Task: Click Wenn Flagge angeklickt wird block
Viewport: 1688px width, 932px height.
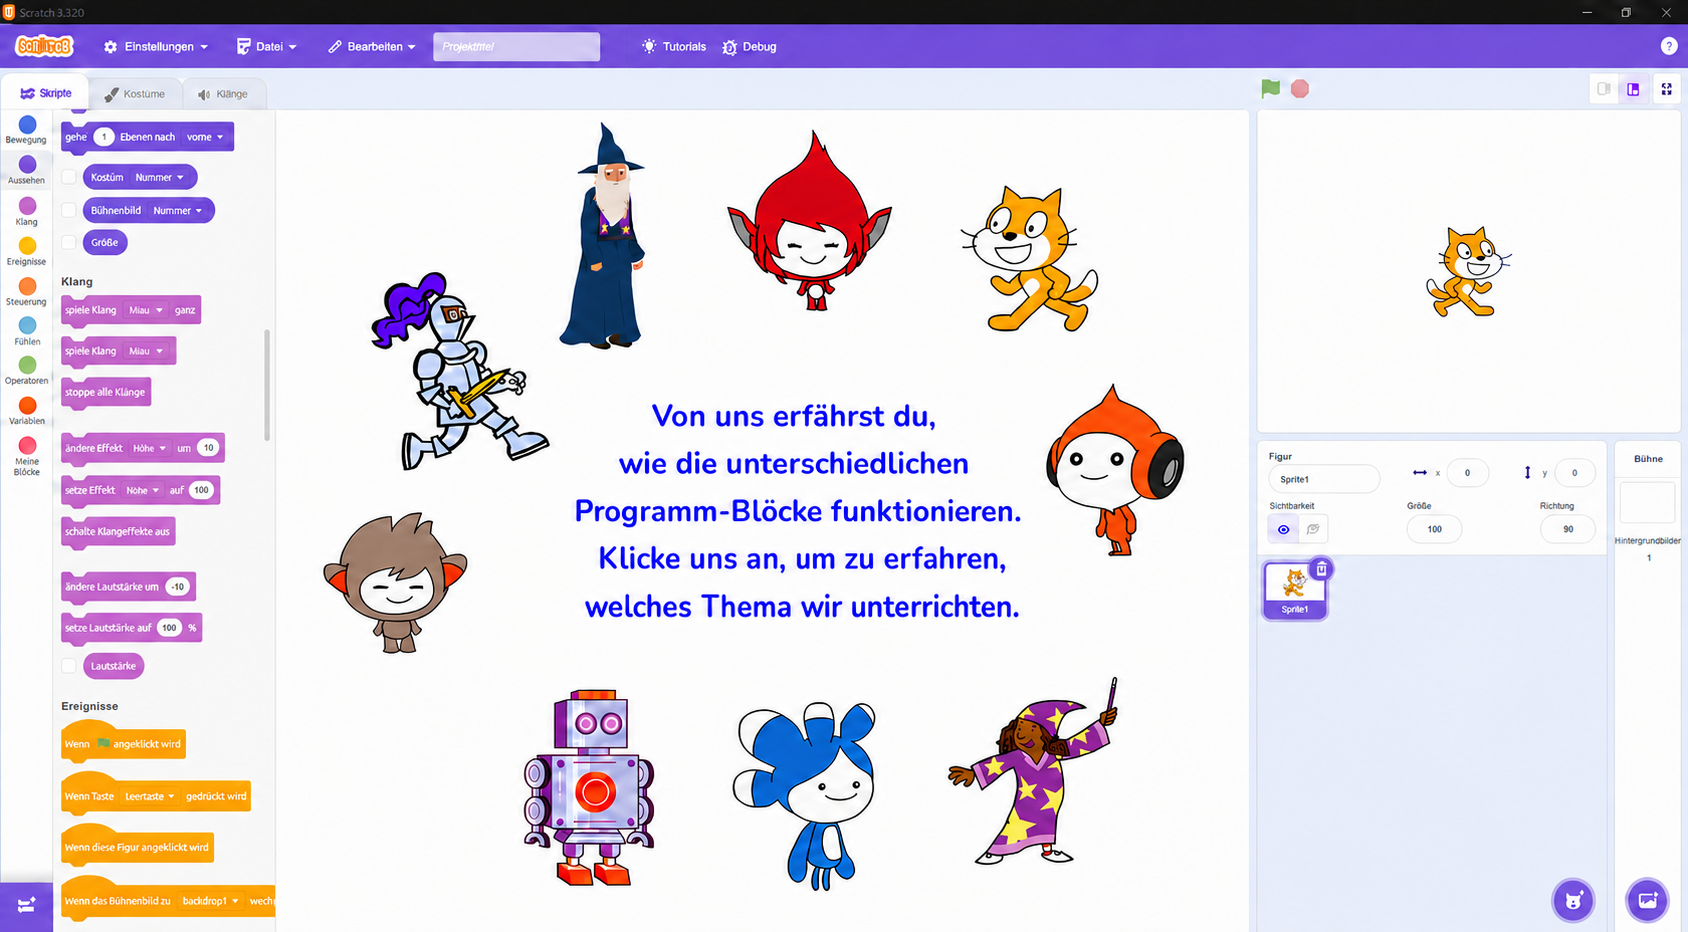Action: [123, 742]
